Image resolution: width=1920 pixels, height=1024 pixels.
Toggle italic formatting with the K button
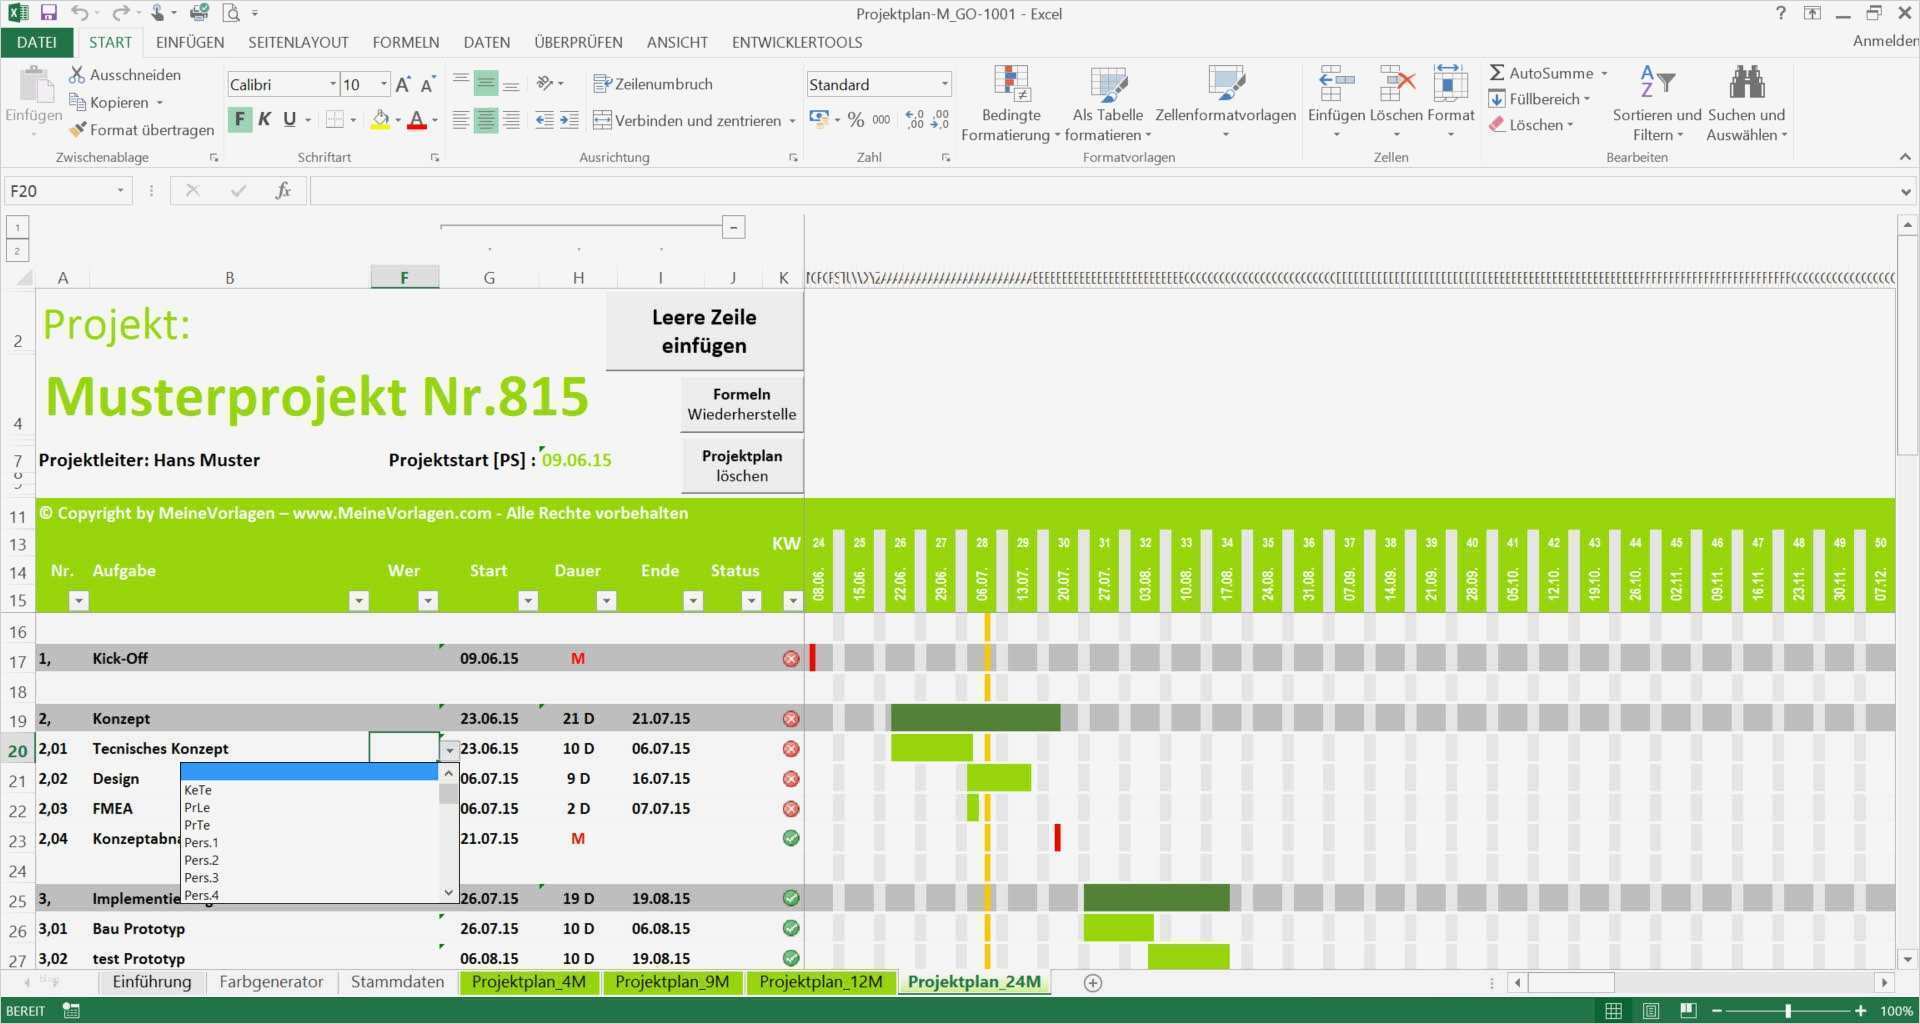point(264,118)
